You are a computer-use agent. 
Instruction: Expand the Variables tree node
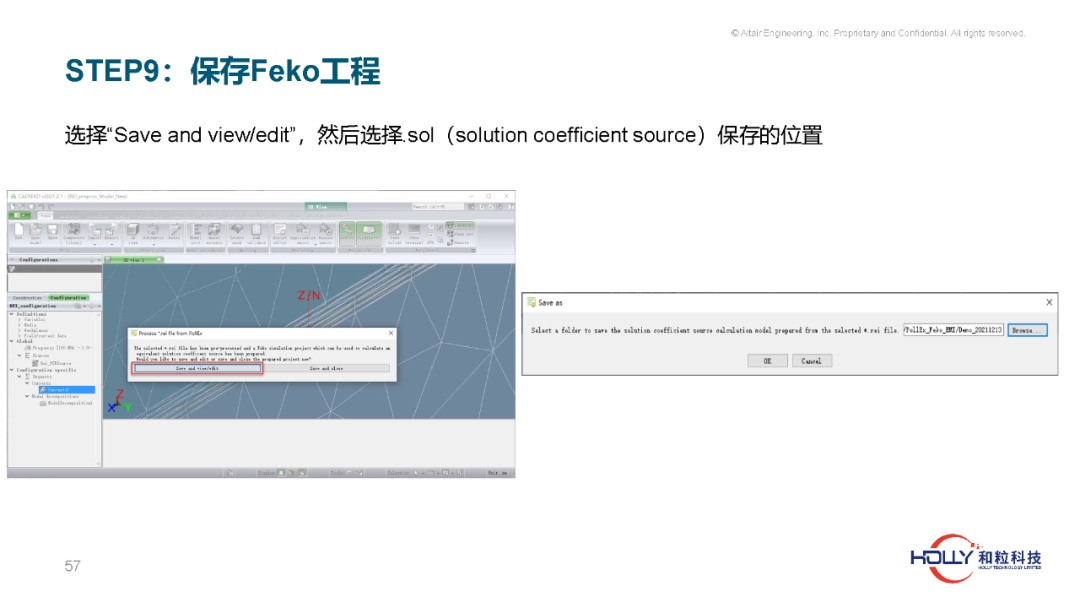point(19,319)
